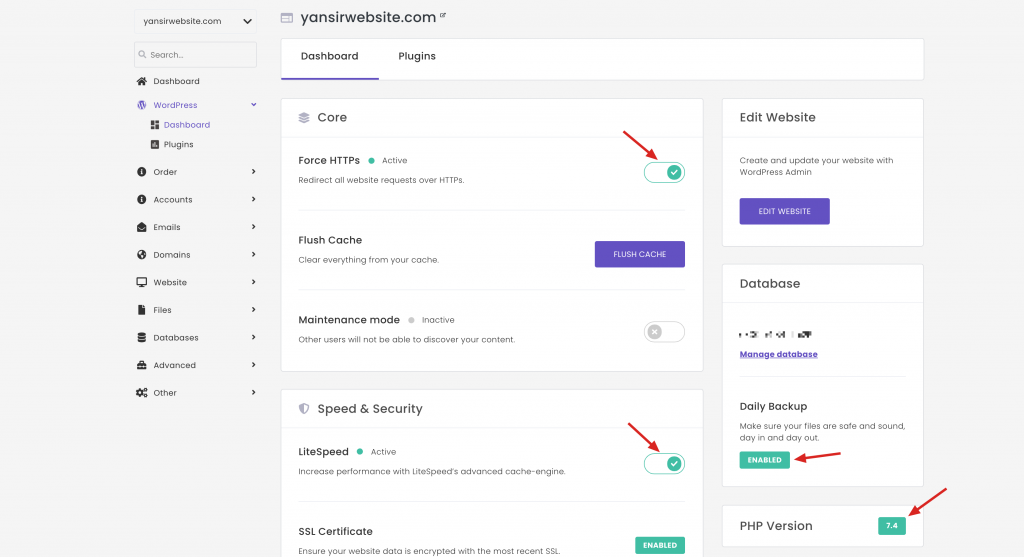Expand the Order menu chevron
The width and height of the screenshot is (1024, 557).
(253, 172)
